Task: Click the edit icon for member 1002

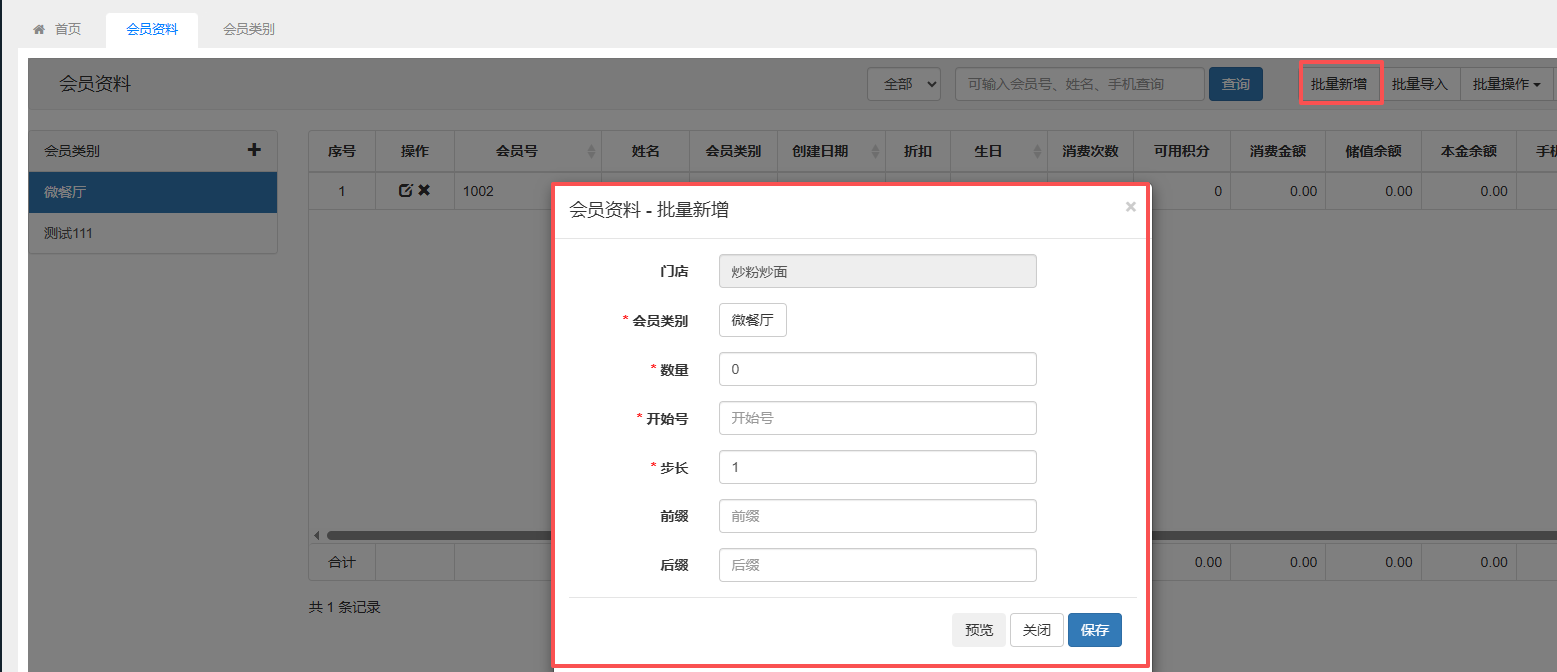Action: (405, 190)
